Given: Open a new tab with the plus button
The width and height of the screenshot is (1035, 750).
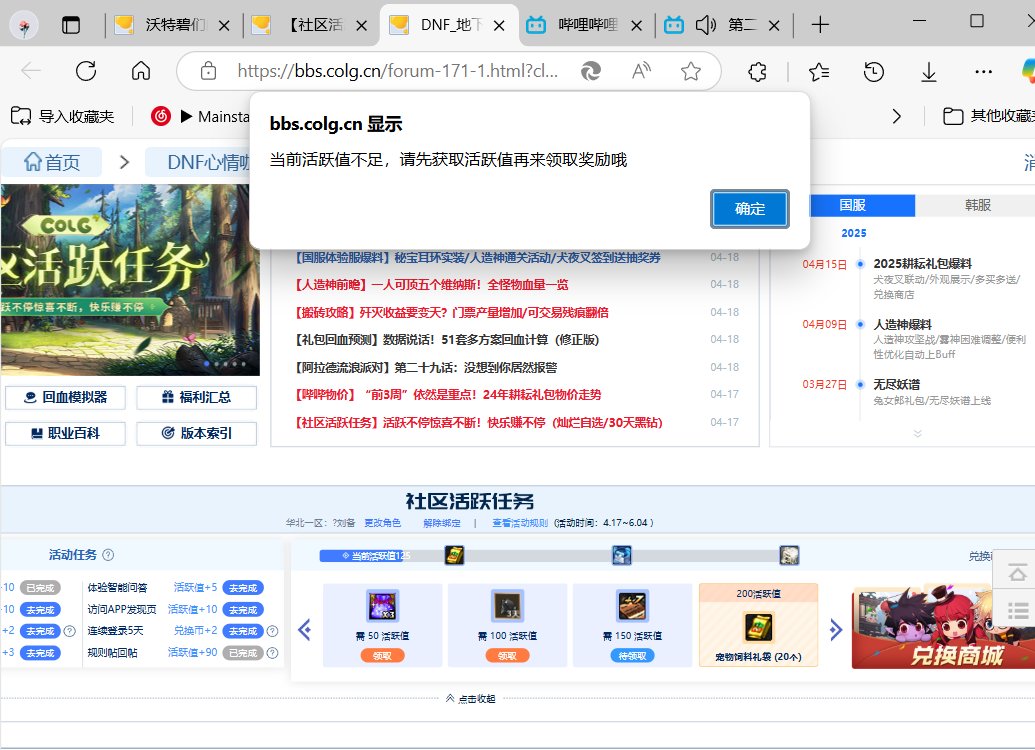Looking at the screenshot, I should tap(820, 25).
